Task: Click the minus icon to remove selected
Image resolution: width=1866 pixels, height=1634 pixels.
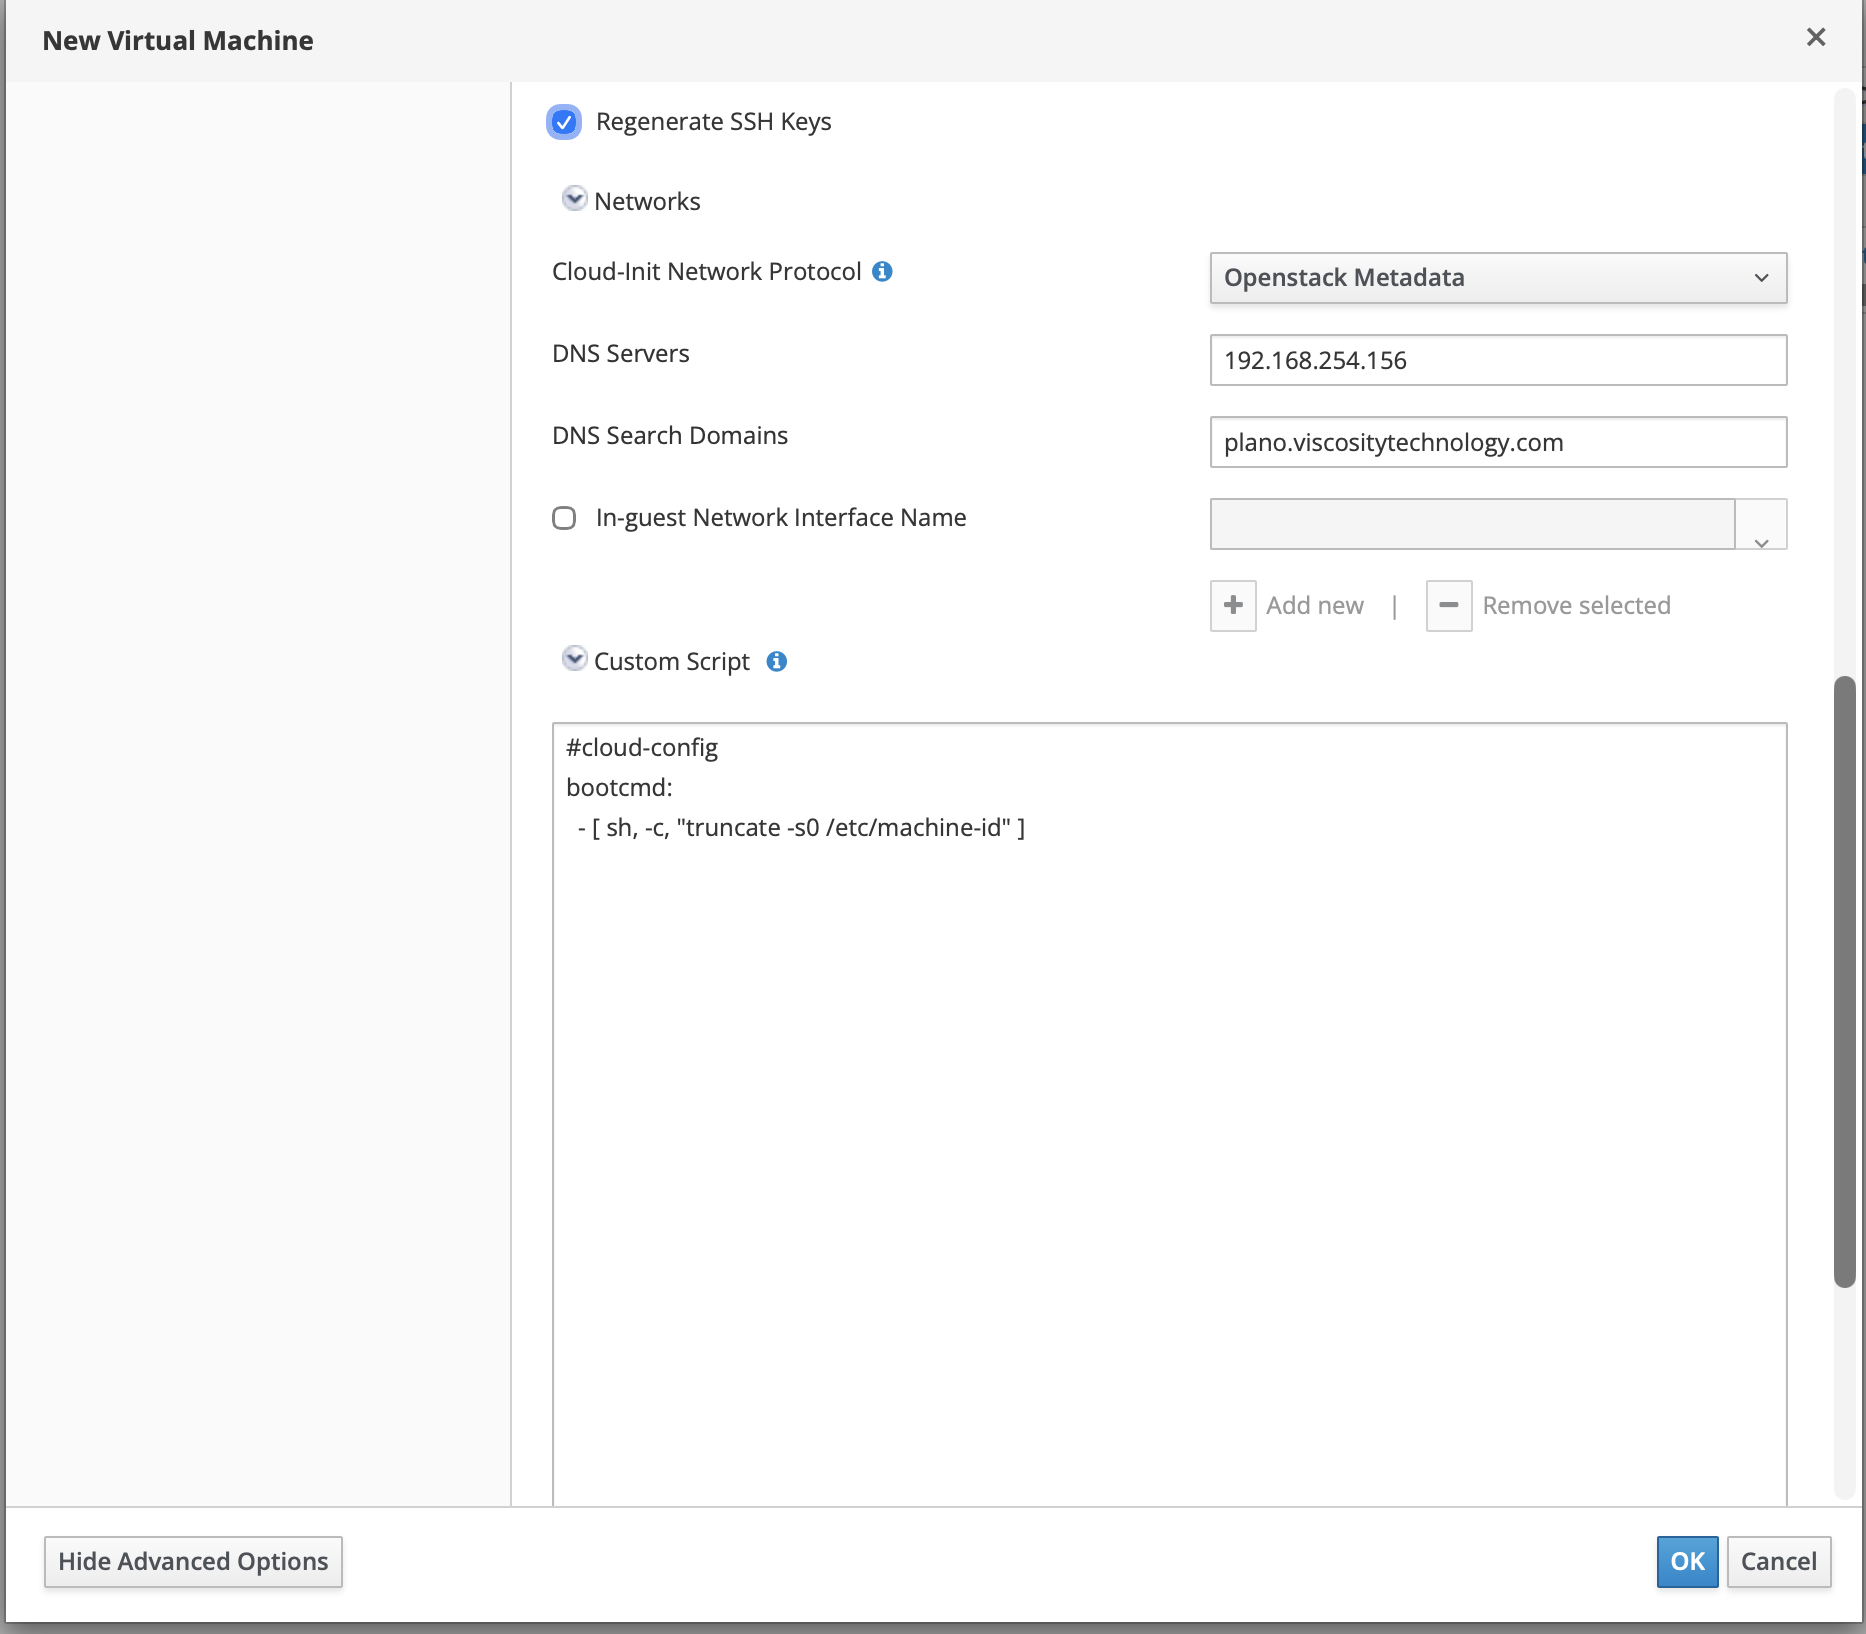Action: click(x=1448, y=606)
